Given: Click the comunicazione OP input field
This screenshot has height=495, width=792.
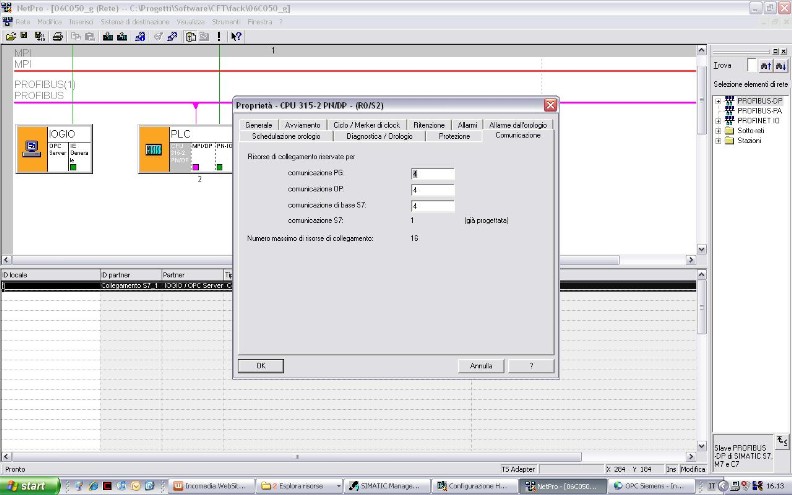Looking at the screenshot, I should [432, 190].
